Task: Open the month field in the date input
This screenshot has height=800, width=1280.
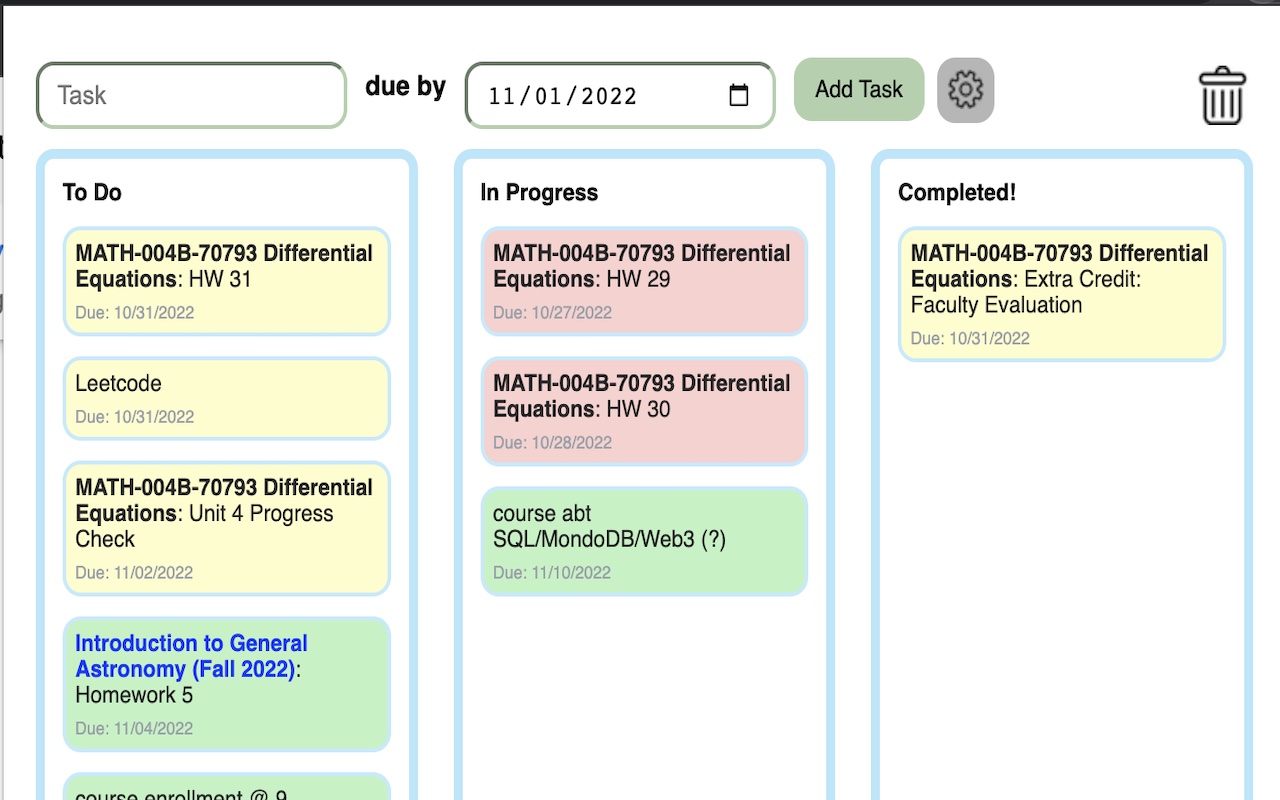Action: click(x=500, y=96)
